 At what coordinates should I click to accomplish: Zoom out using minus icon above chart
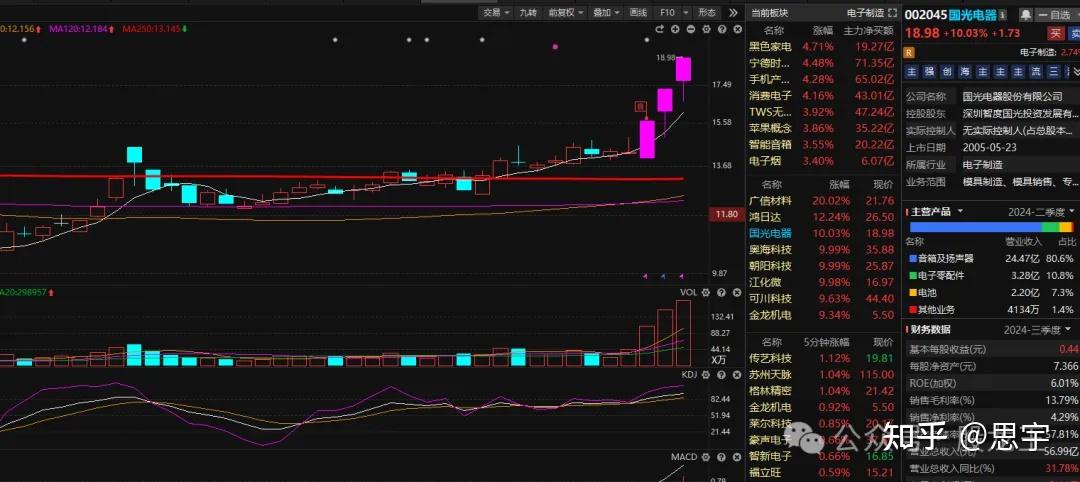688,31
